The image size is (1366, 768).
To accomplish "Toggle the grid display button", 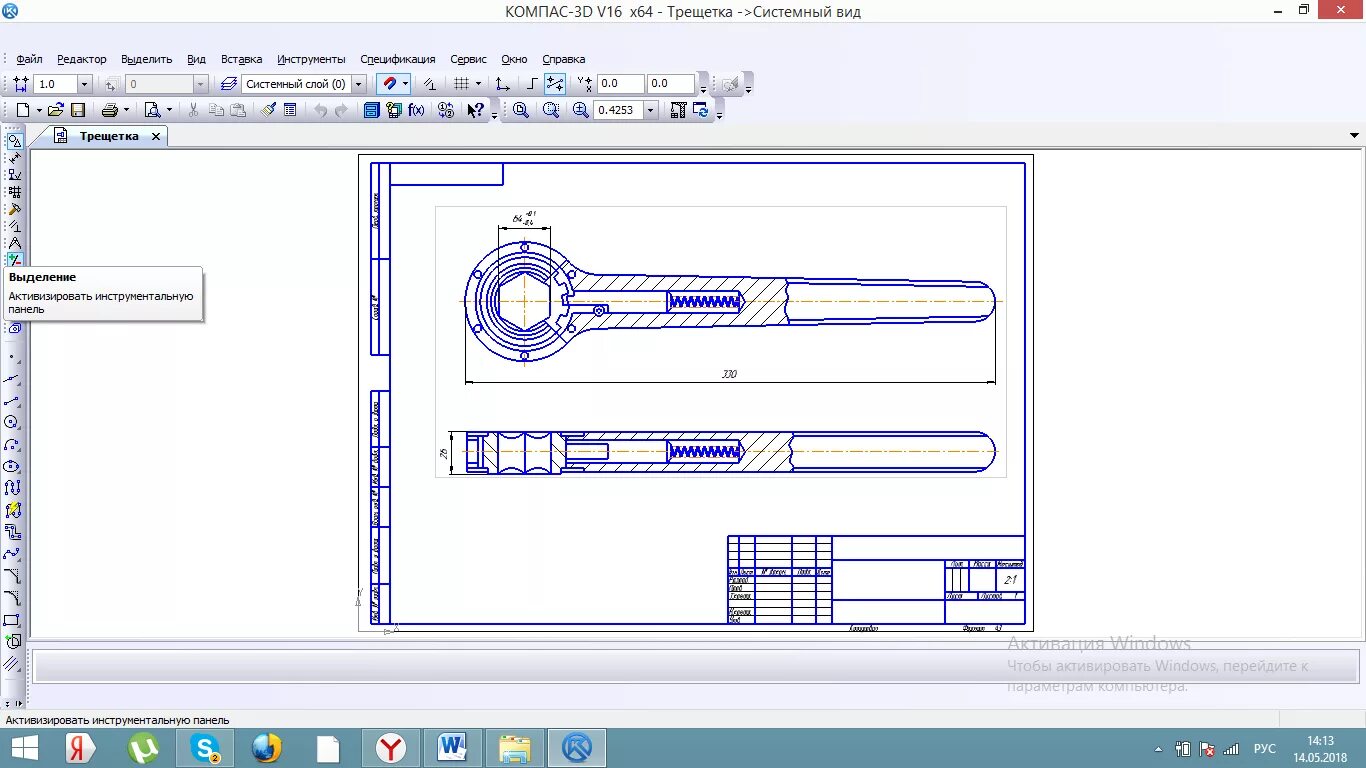I will (x=460, y=84).
